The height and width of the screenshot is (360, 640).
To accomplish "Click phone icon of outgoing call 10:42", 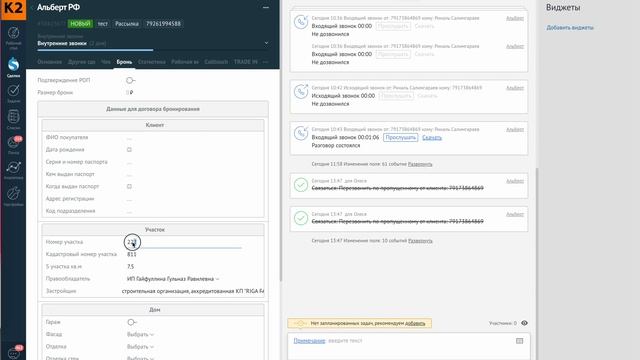I will (x=301, y=91).
